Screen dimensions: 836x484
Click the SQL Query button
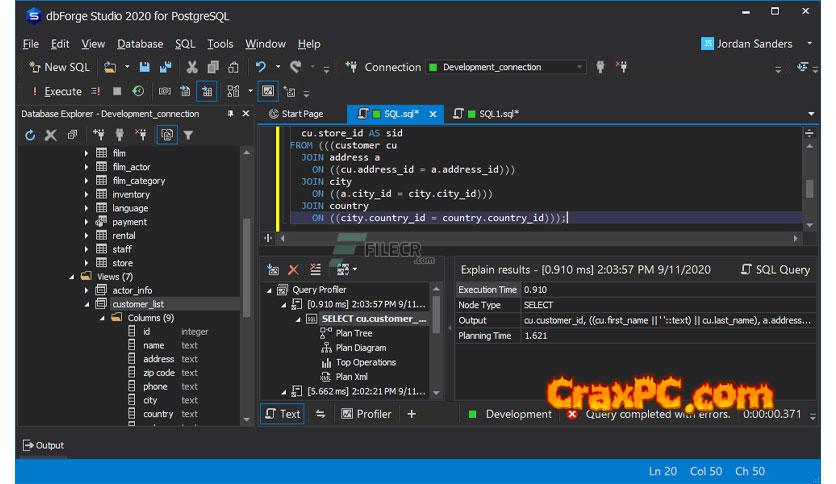775,270
